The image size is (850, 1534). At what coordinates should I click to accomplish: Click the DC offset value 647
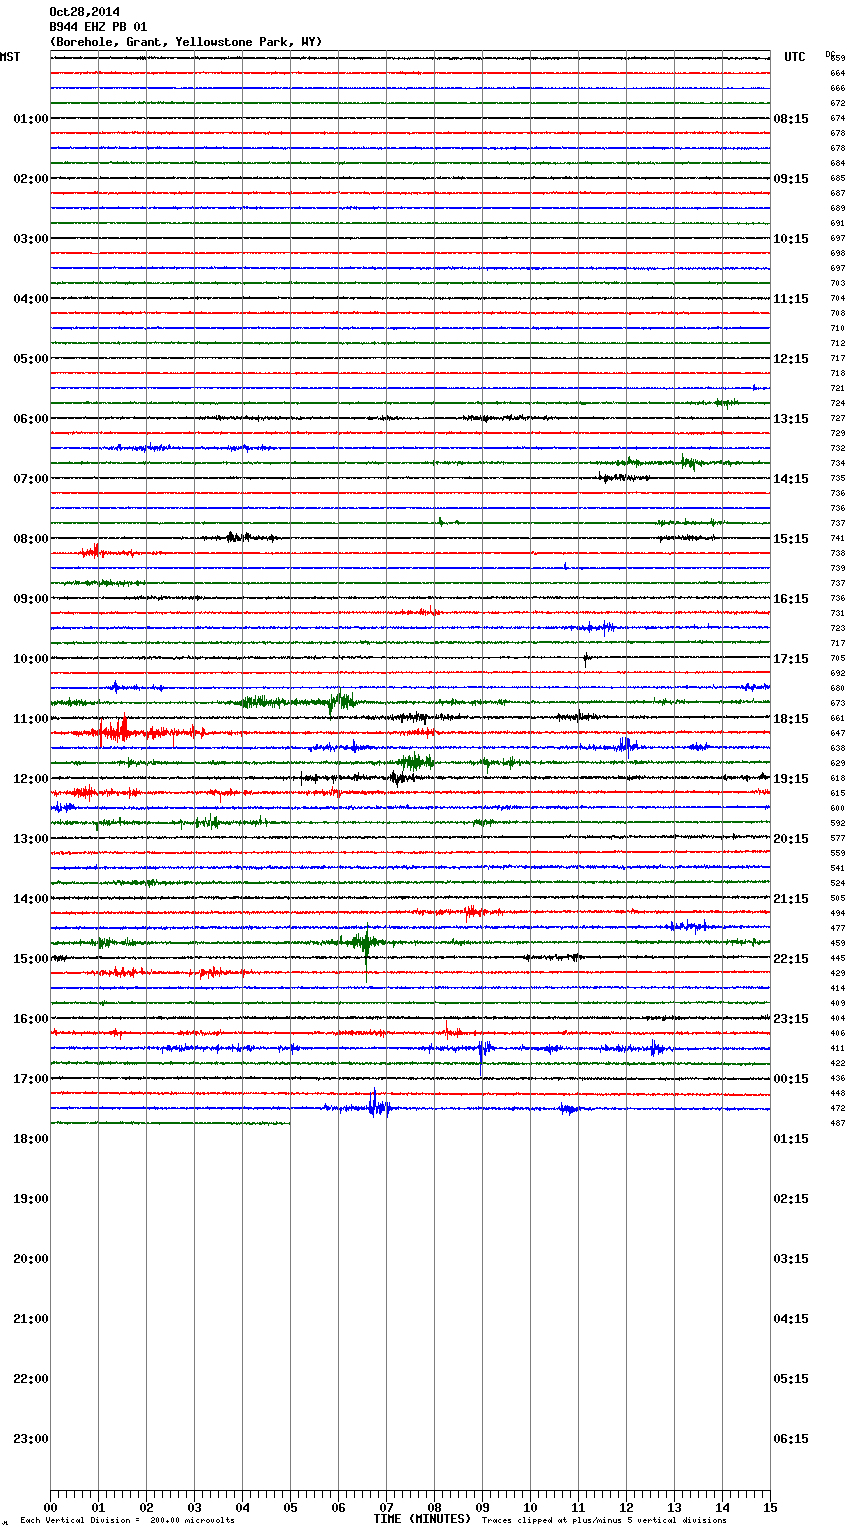pyautogui.click(x=838, y=734)
